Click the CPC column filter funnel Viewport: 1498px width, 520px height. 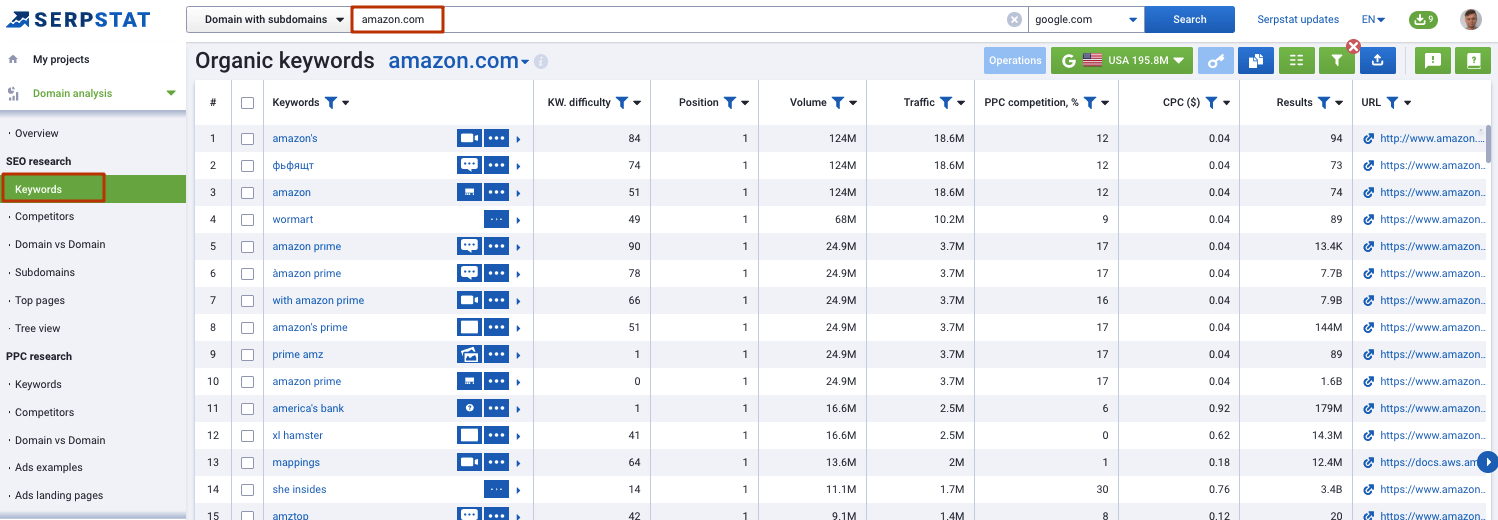tap(1211, 102)
